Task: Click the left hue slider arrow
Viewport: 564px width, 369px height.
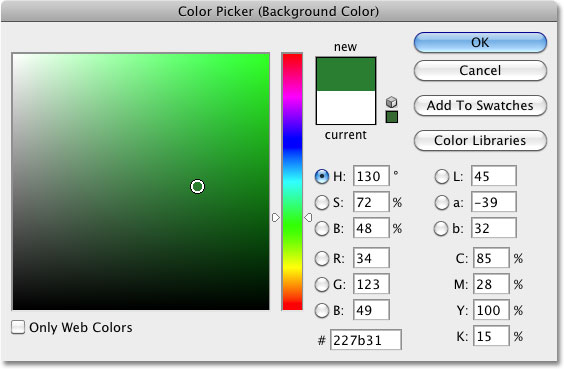Action: (x=276, y=218)
